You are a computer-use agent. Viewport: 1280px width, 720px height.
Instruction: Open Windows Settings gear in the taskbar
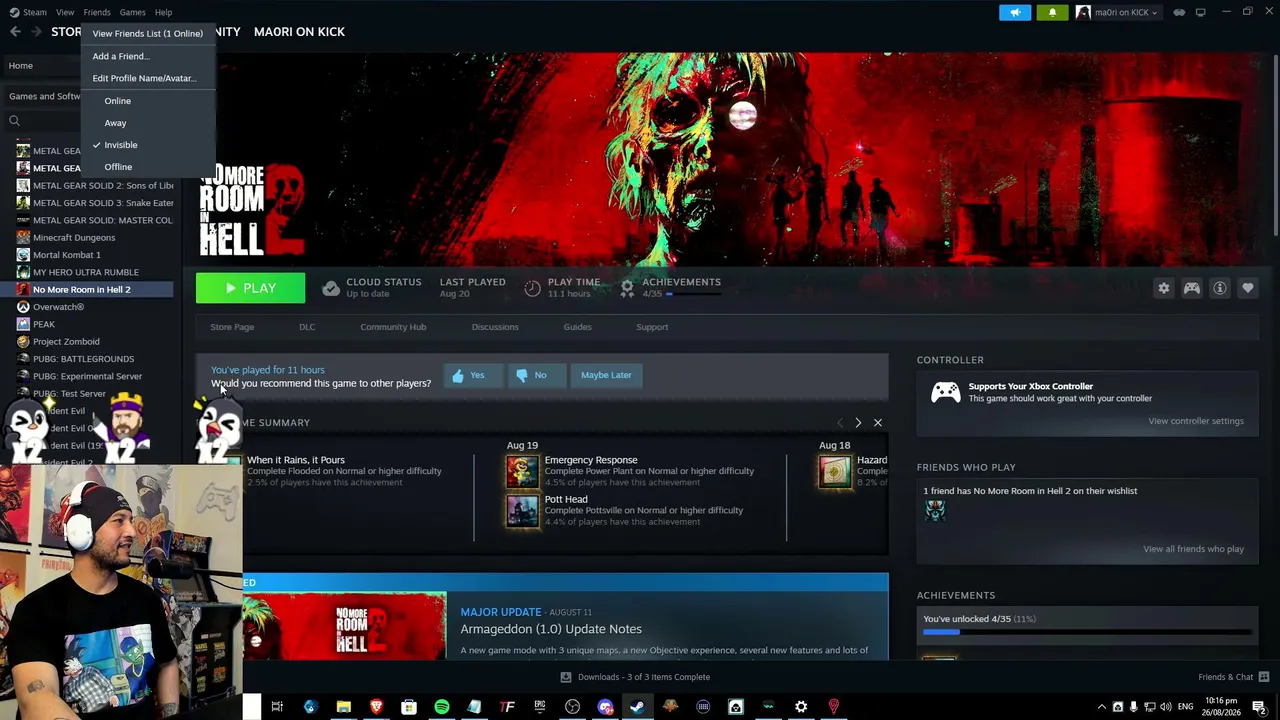click(x=801, y=707)
